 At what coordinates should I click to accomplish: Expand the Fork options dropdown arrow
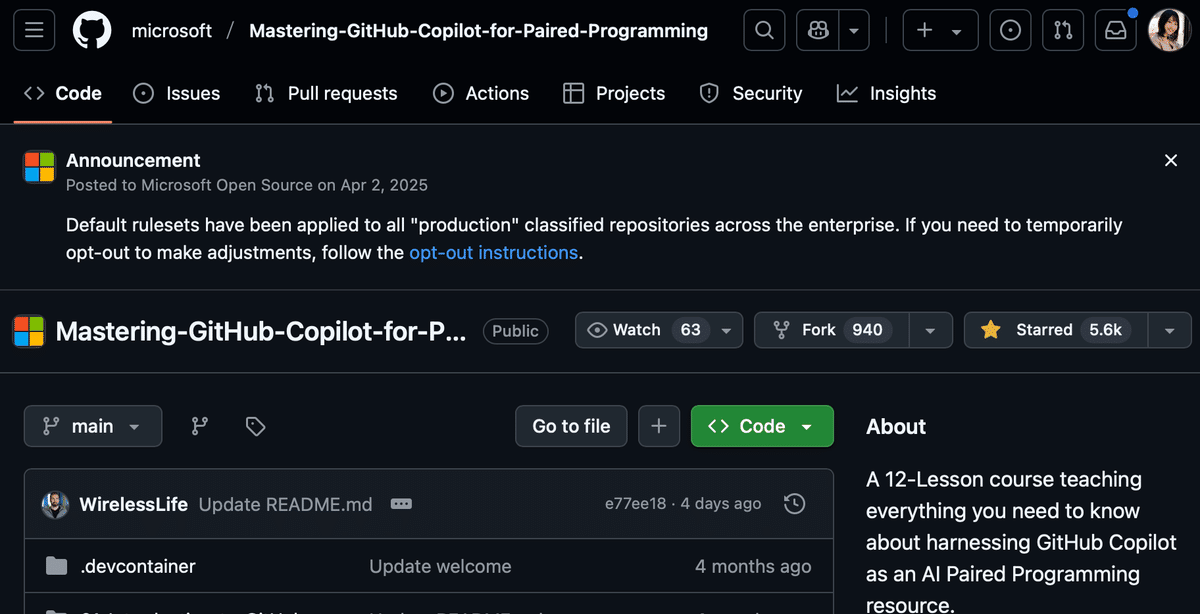click(x=930, y=330)
